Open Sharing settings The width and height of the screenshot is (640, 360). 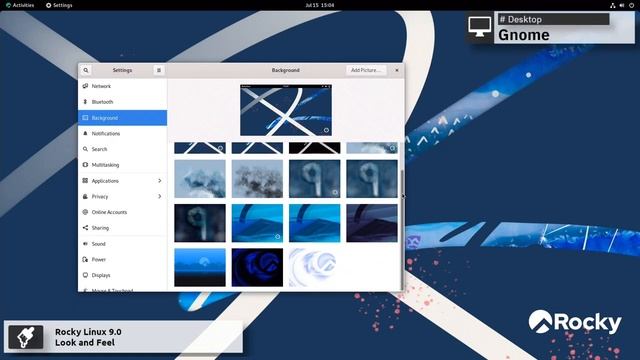(x=122, y=228)
